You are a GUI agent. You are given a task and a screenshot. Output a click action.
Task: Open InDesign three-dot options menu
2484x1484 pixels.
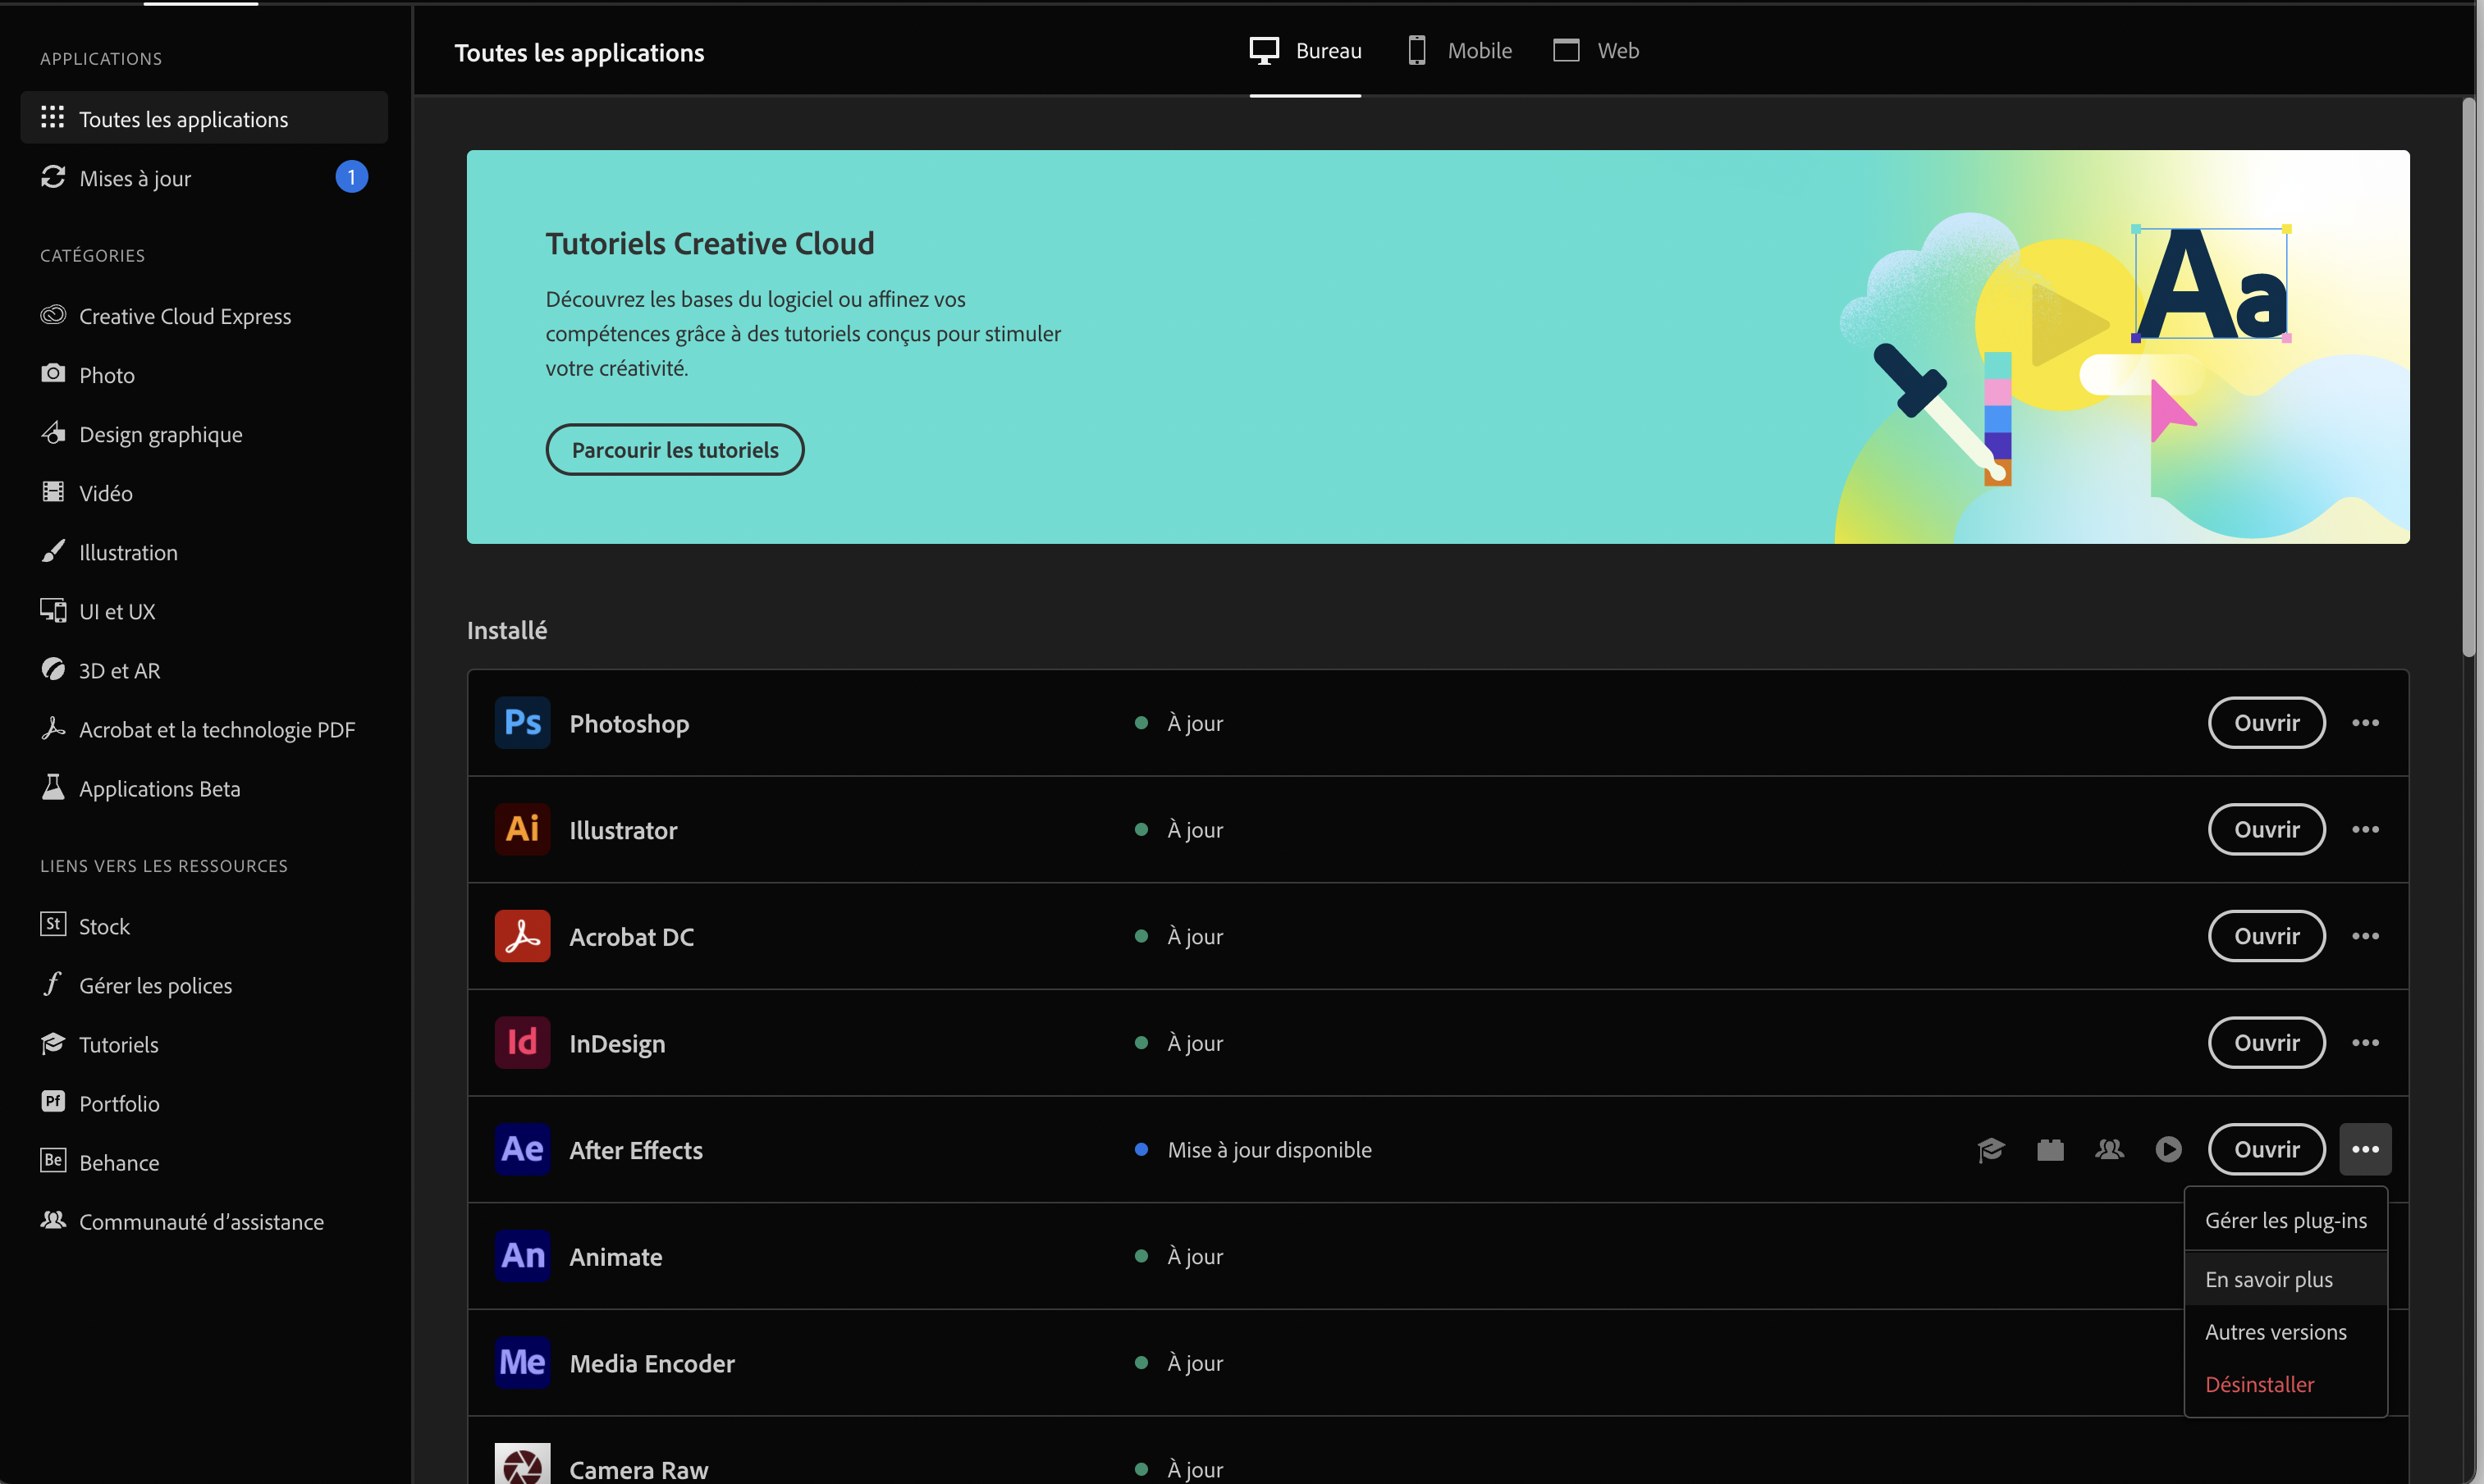(x=2365, y=1042)
